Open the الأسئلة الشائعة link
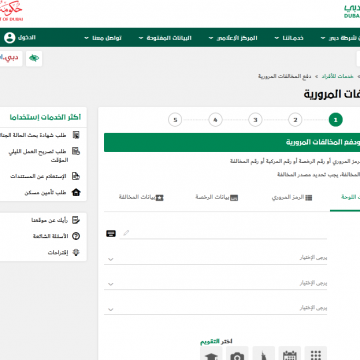360x360 pixels. [x=50, y=236]
